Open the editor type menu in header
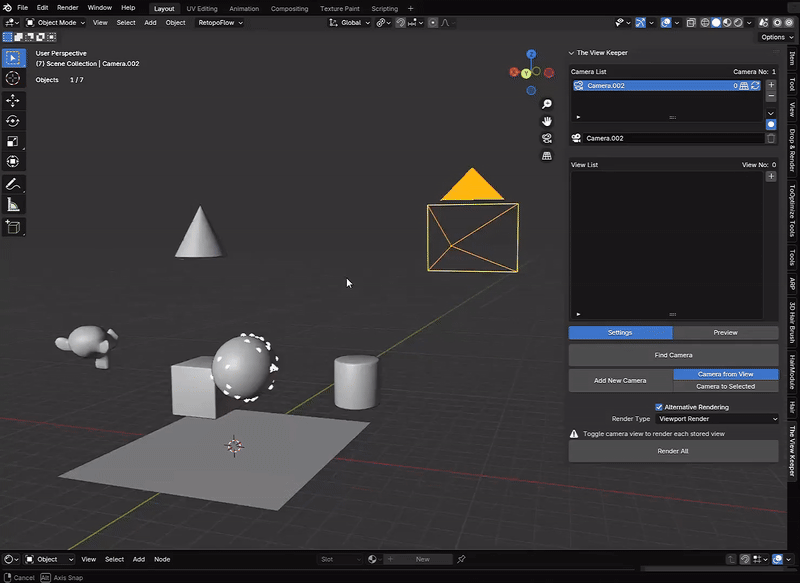 [11, 22]
